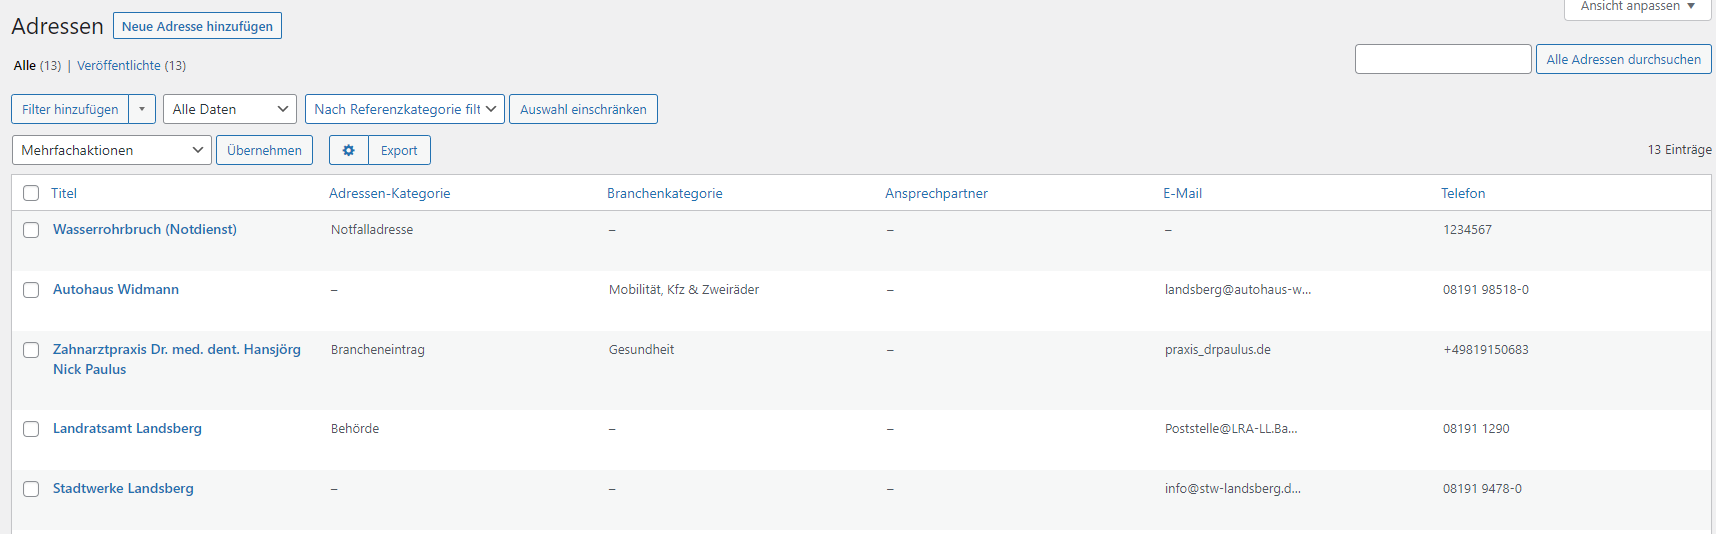Check the Wasserrohrbruch (Notdienst) row checkbox

click(31, 230)
